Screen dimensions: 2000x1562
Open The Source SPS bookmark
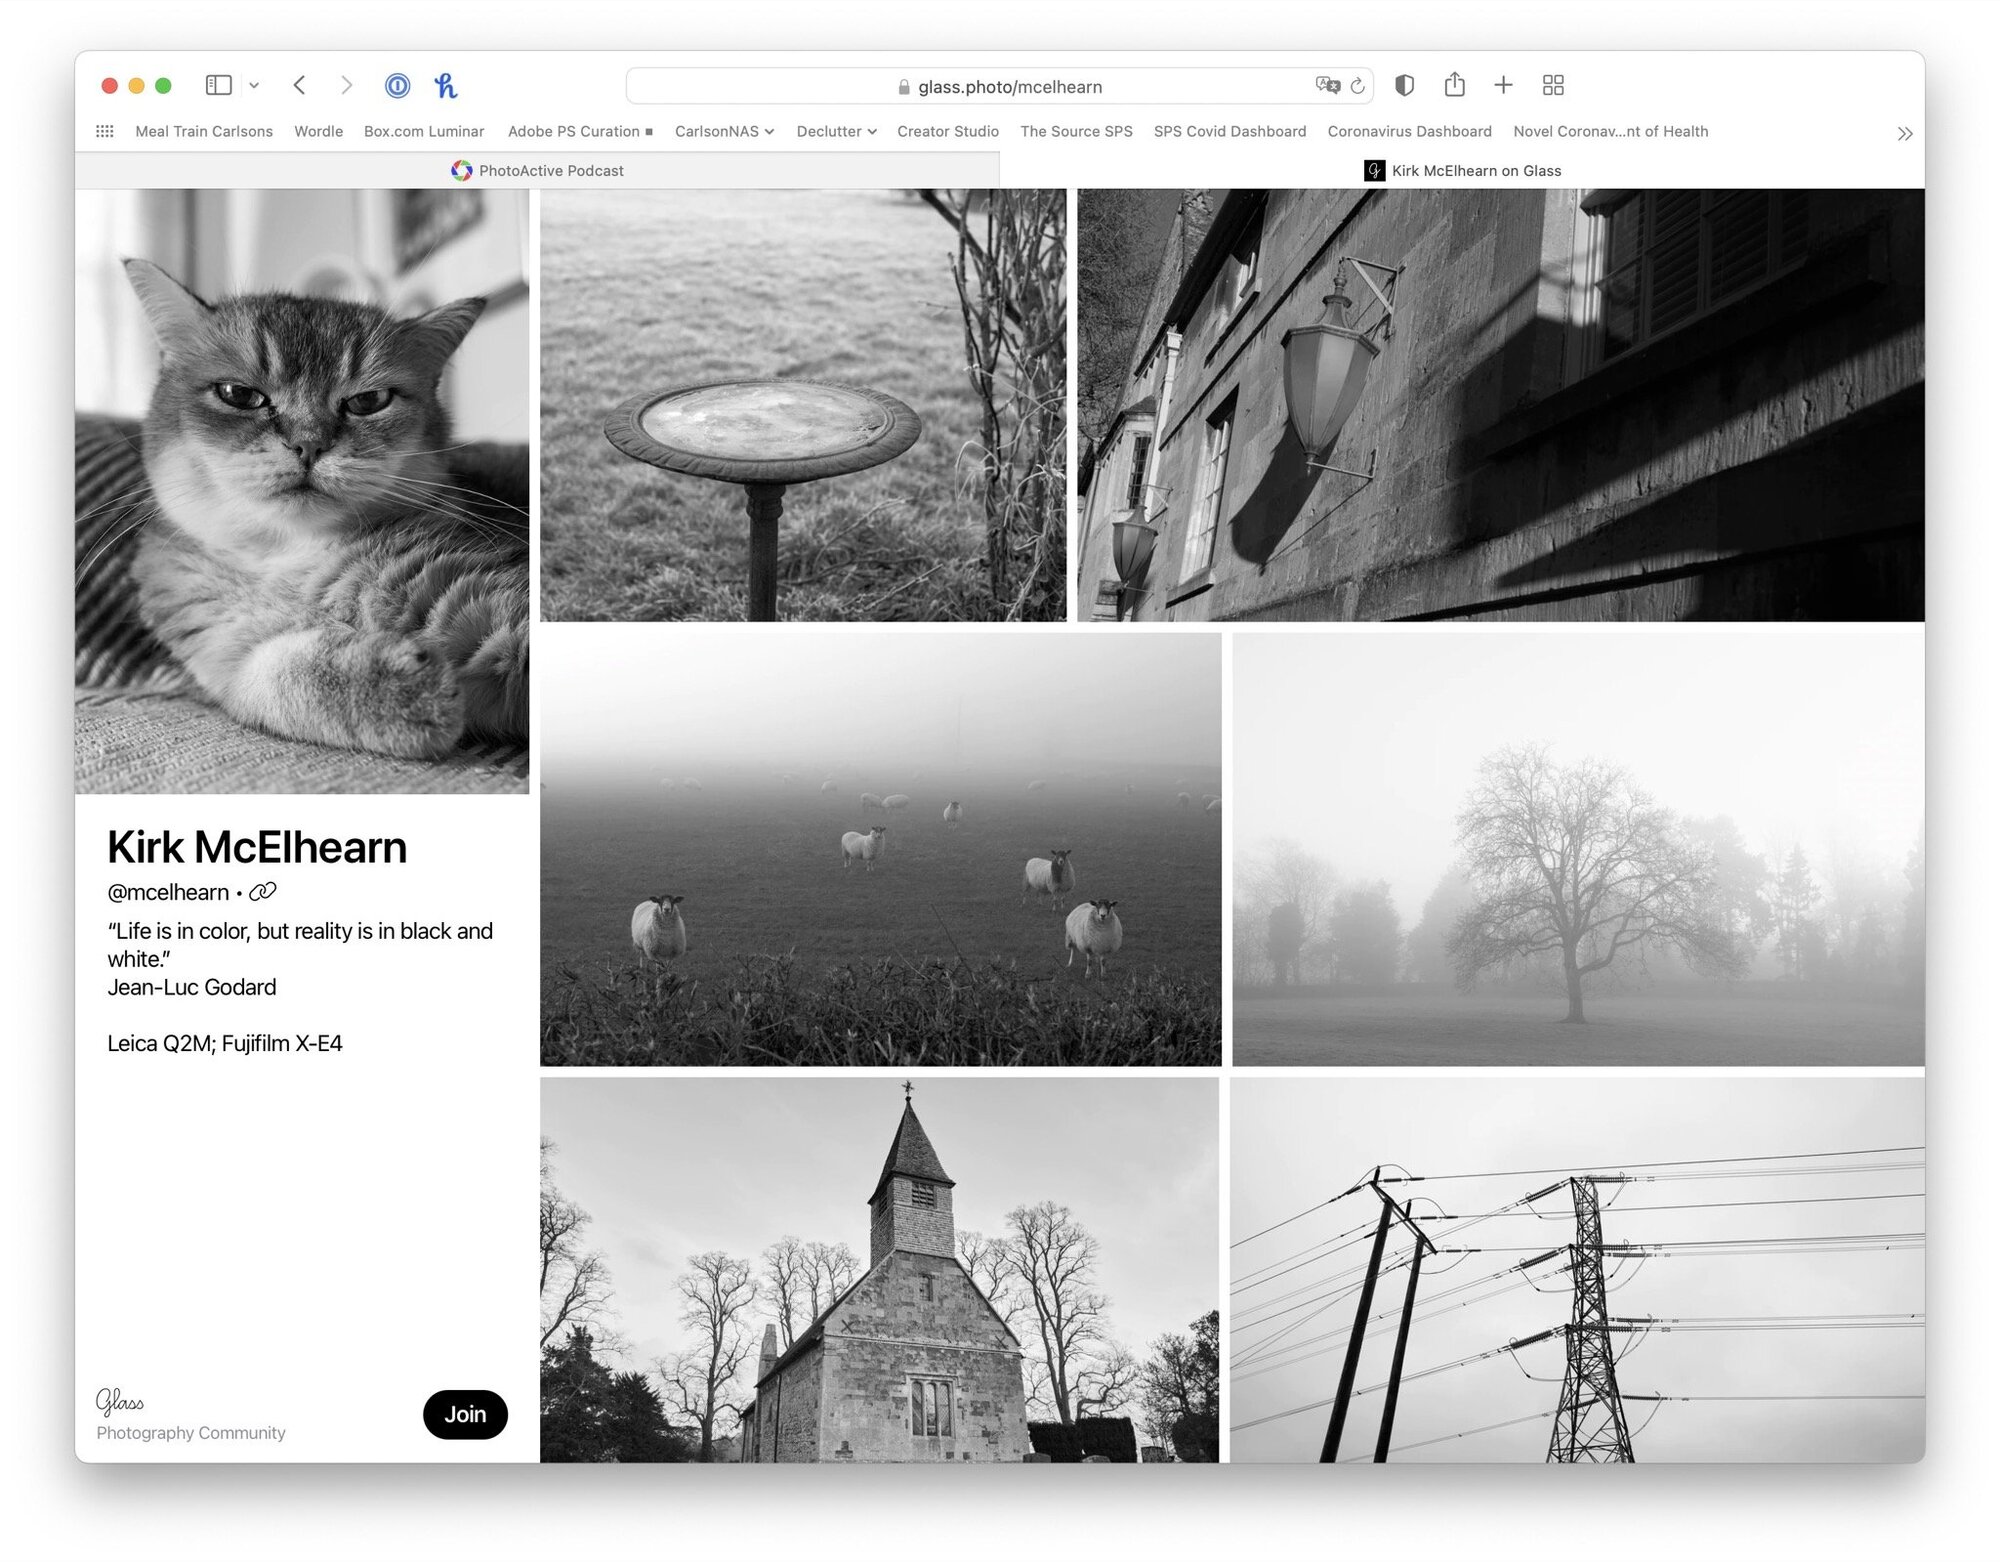1076,131
